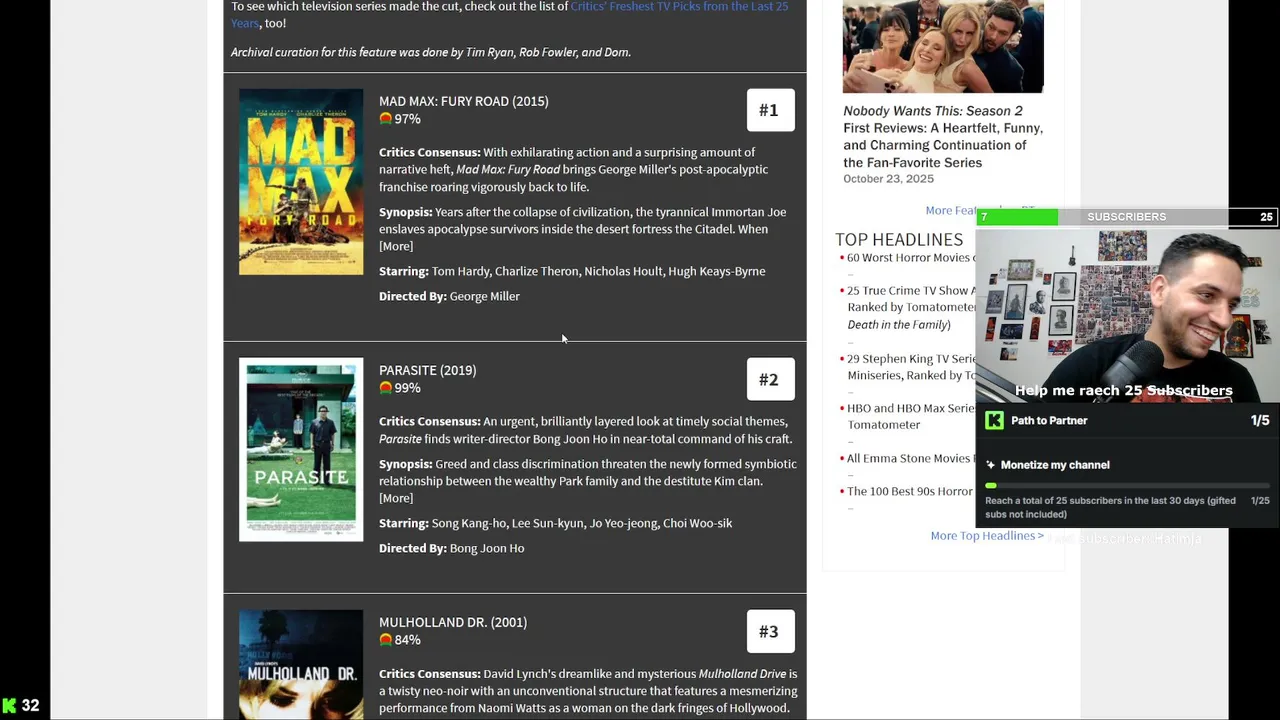Image resolution: width=1280 pixels, height=720 pixels.
Task: Click Bong Joon Ho in Directed By line
Action: pos(487,548)
